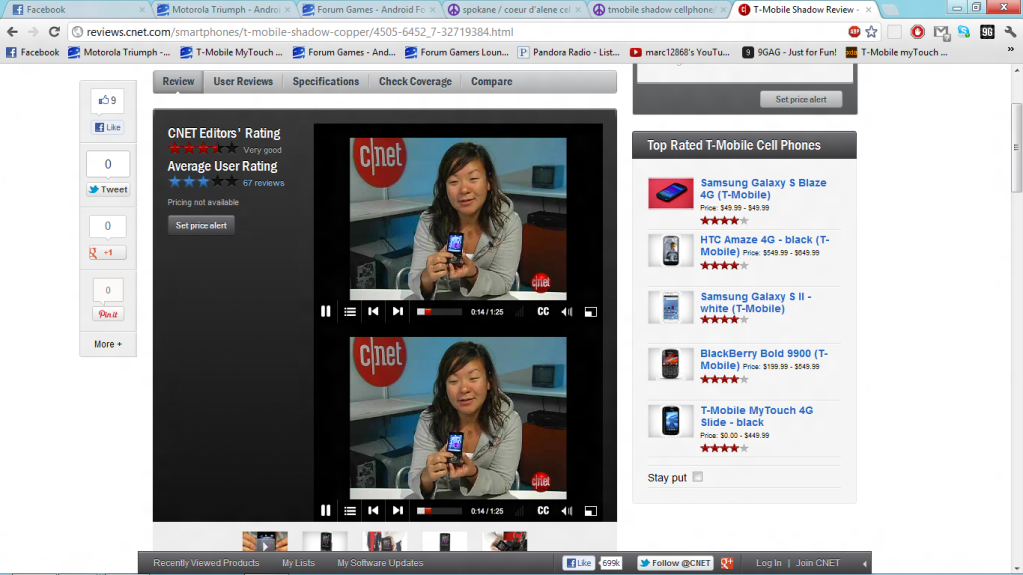Image resolution: width=1023 pixels, height=575 pixels.
Task: Mute the lower video's volume
Action: [567, 511]
